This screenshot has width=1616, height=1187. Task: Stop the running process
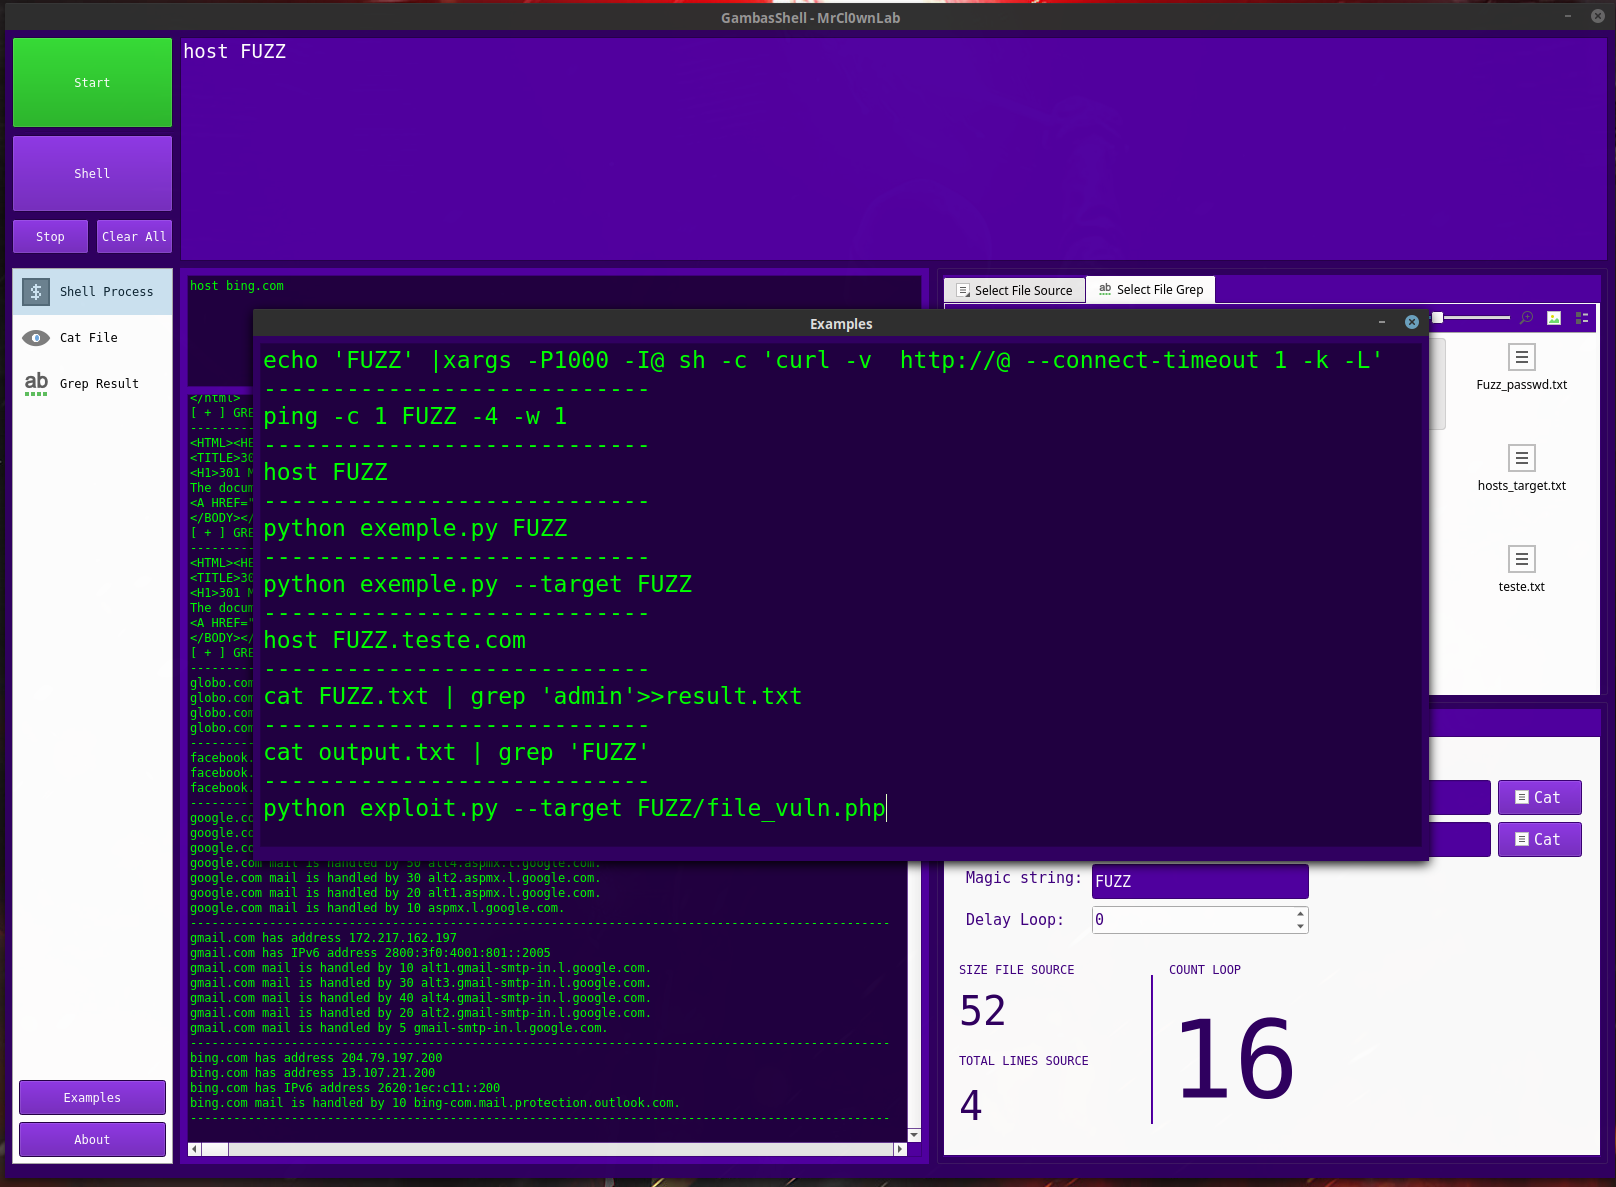point(50,237)
